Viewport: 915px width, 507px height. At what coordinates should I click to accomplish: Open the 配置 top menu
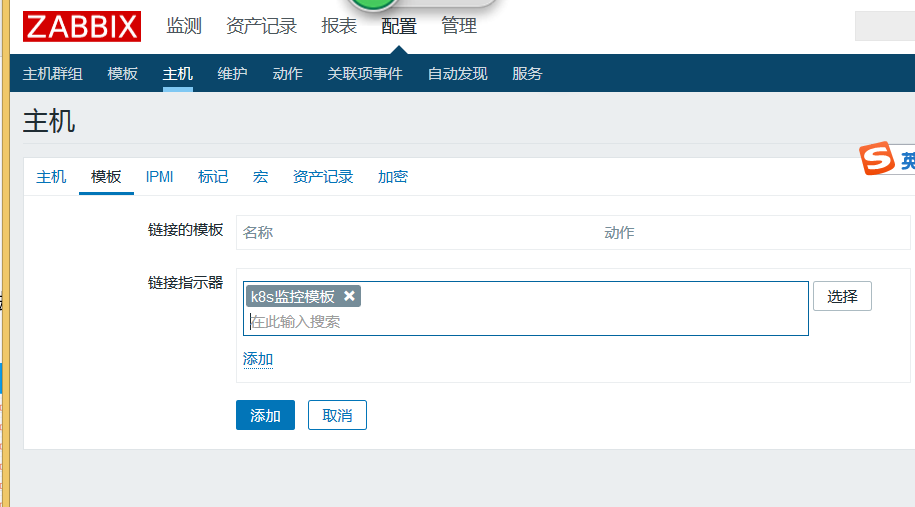tap(399, 26)
